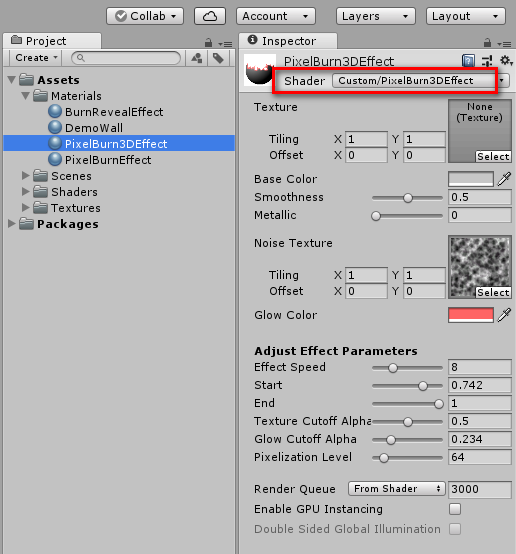Click the Pixelization Level slider handle

(383, 458)
